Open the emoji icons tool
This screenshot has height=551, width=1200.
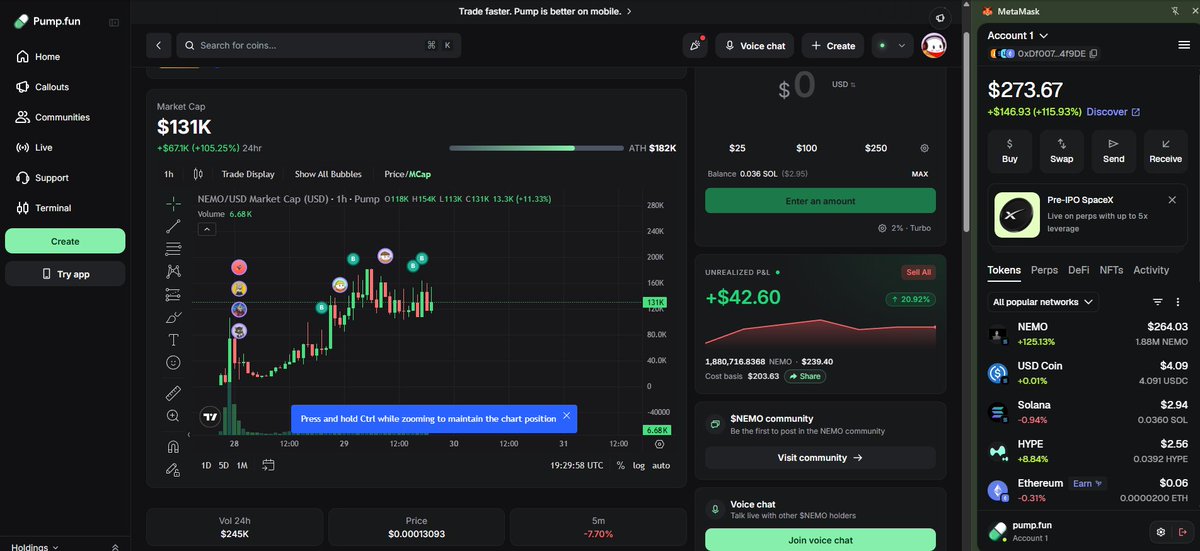(173, 362)
